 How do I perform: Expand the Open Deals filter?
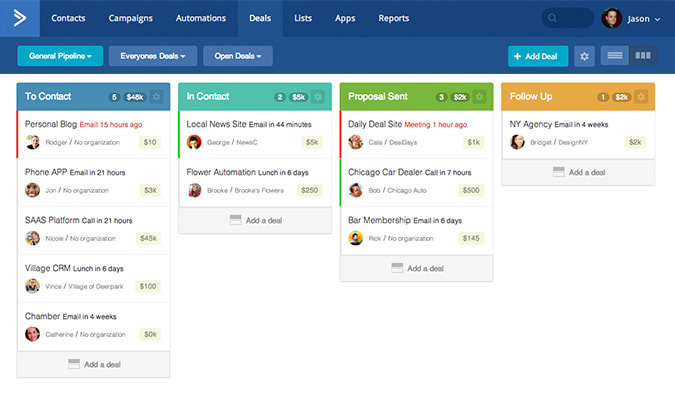[238, 56]
